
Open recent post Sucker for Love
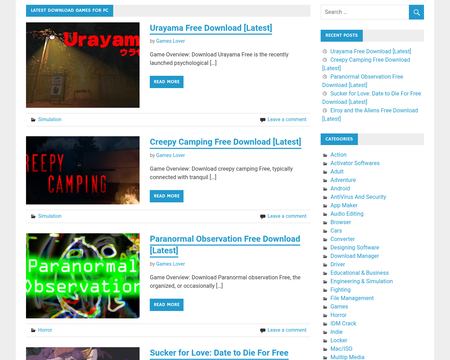coord(375,94)
